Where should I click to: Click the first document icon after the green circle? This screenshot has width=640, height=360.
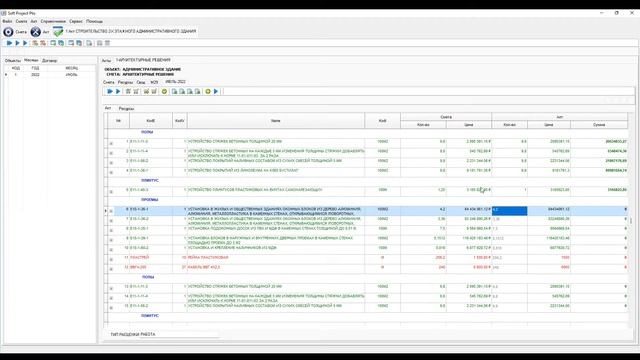coord(174,91)
